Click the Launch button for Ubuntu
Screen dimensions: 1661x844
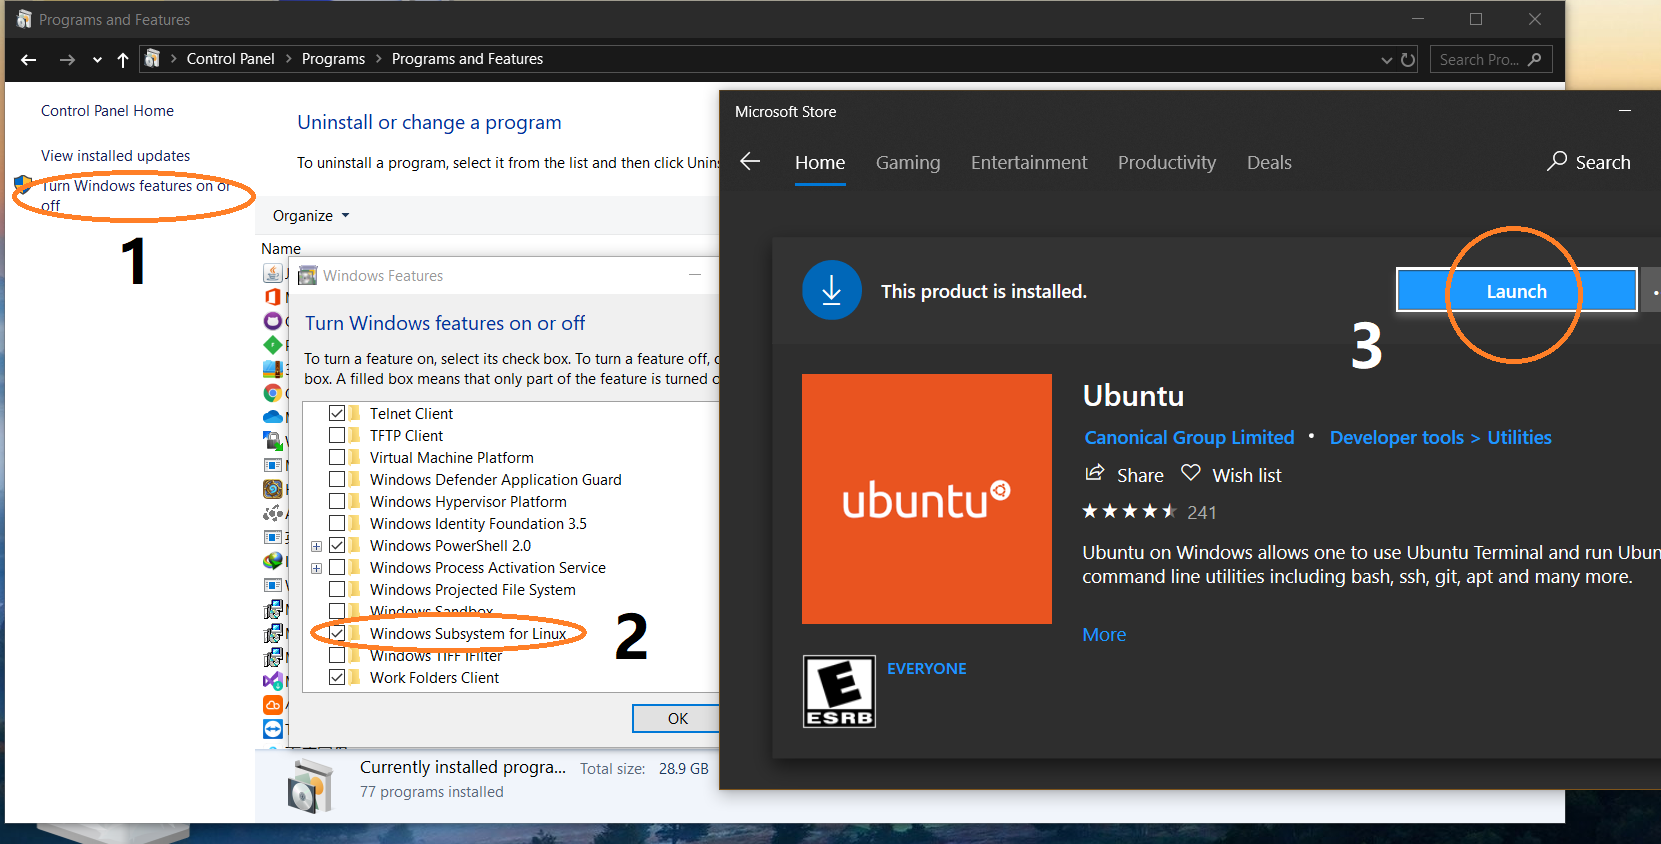(1516, 290)
